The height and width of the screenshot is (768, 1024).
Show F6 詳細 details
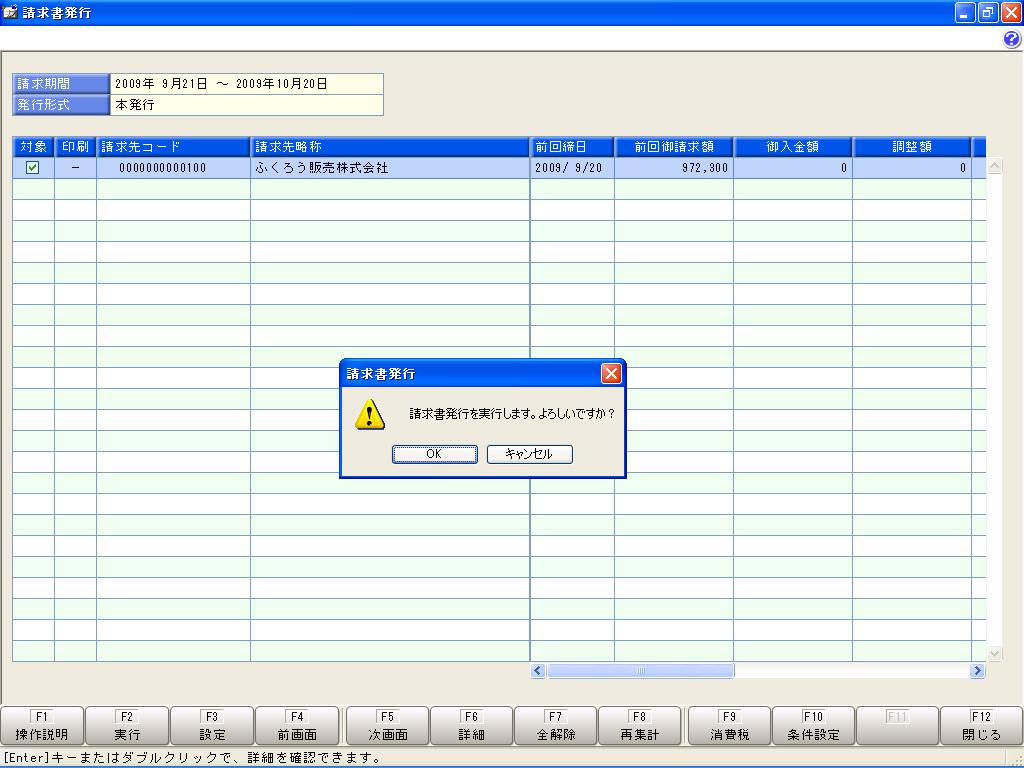coord(472,726)
